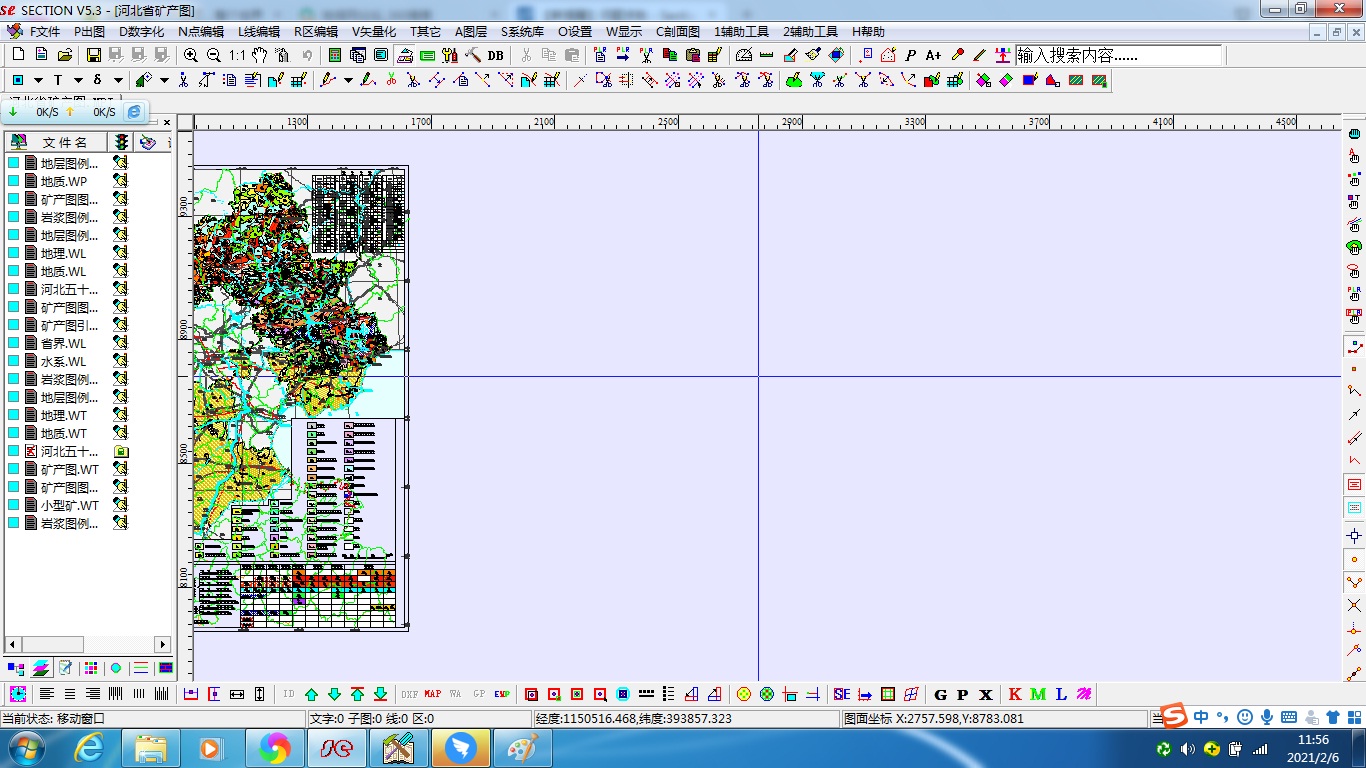The image size is (1366, 768).
Task: Open Internet Explorer from the taskbar
Action: tap(89, 747)
